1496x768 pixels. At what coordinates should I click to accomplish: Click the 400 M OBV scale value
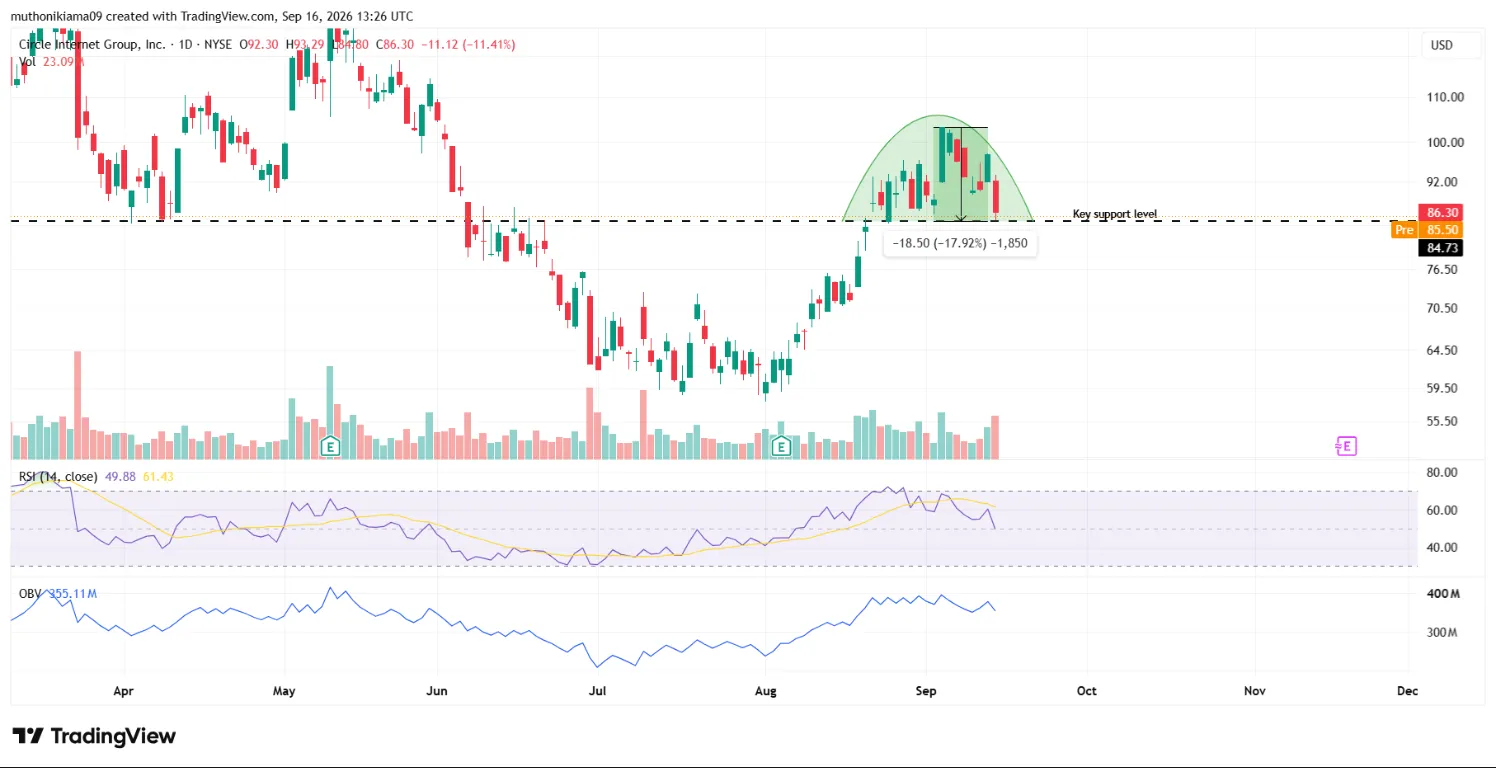1444,594
